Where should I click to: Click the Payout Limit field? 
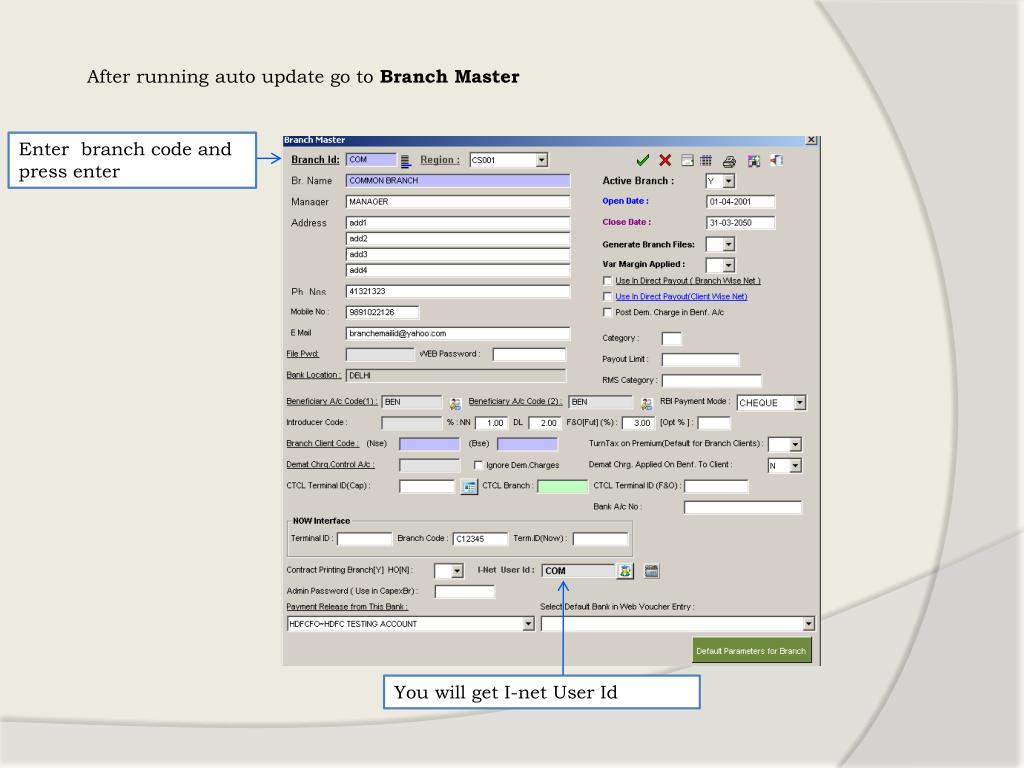pos(700,359)
